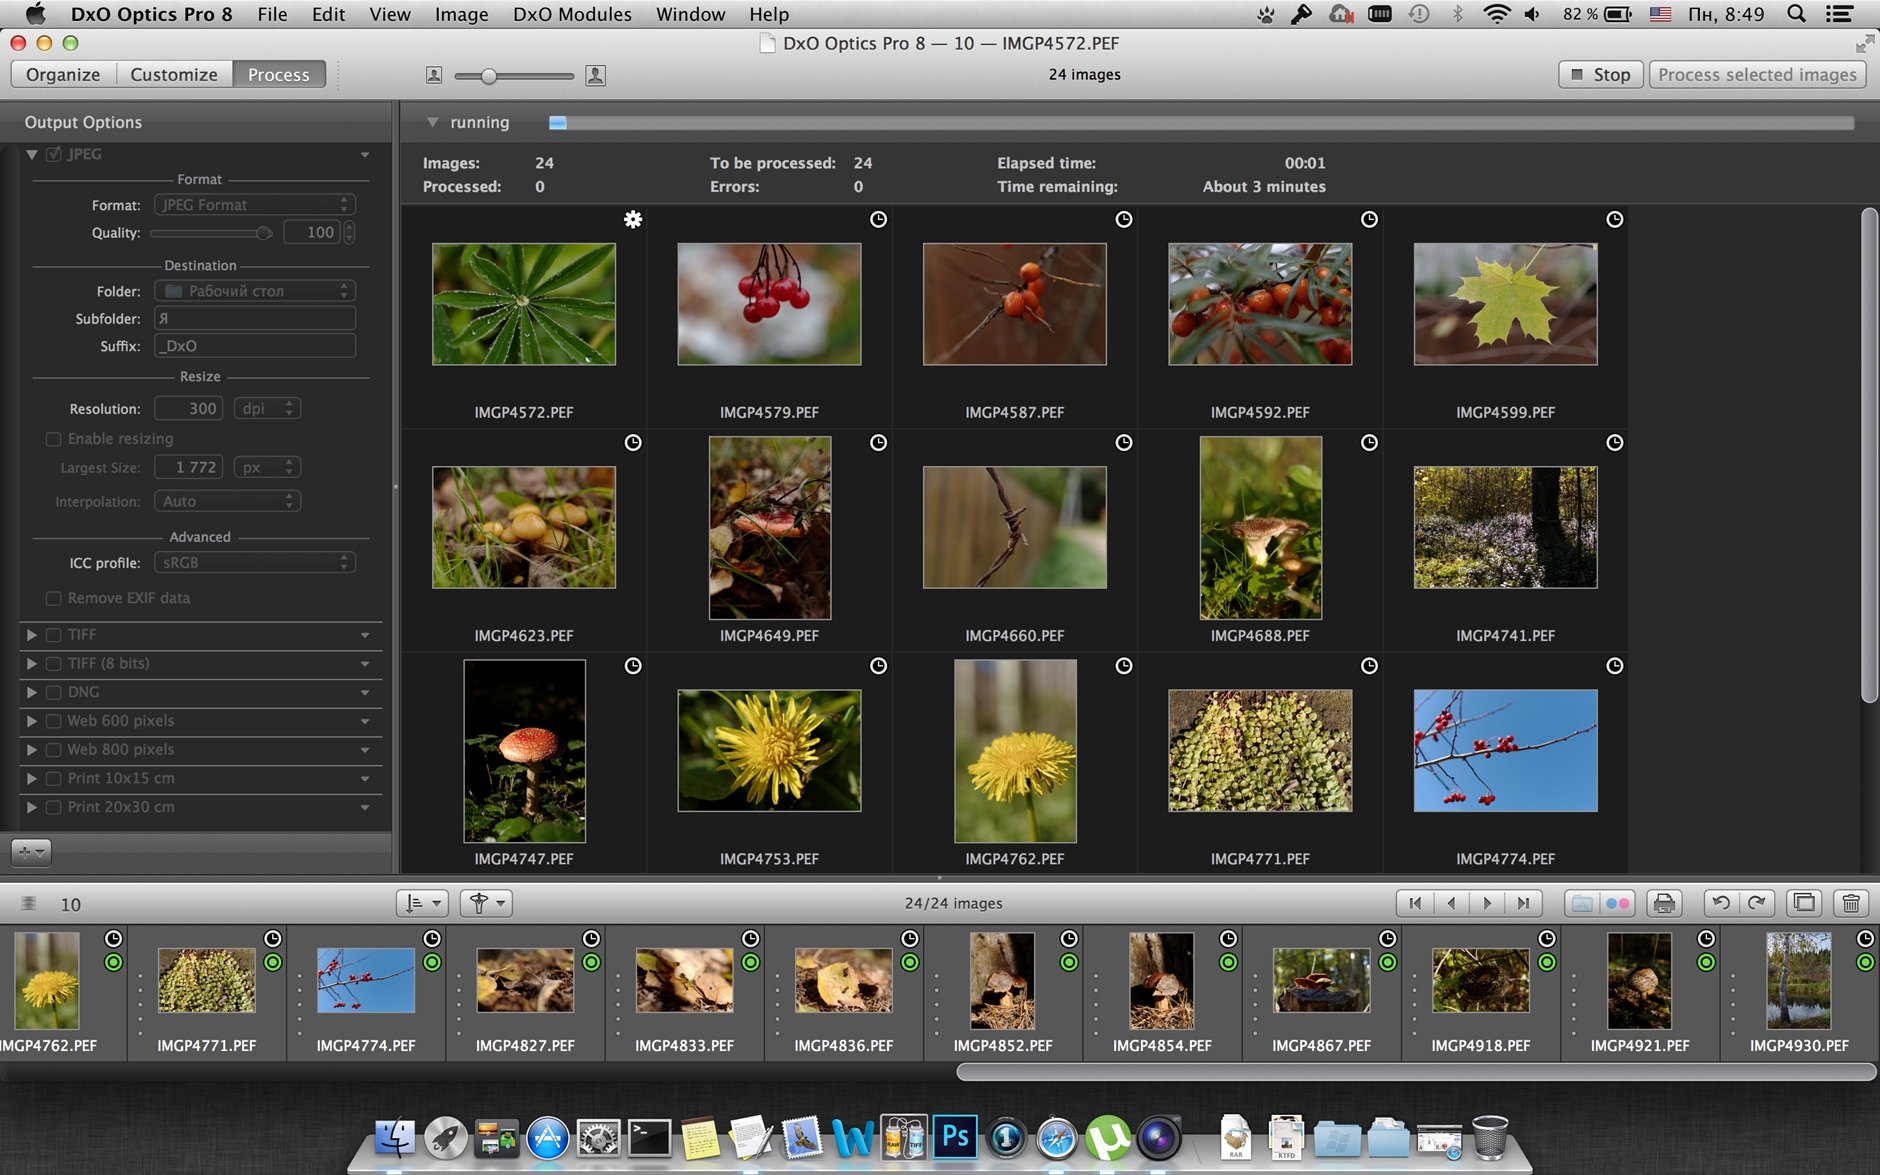This screenshot has height=1175, width=1880.
Task: Open the JPEG Format dropdown
Action: pyautogui.click(x=255, y=204)
